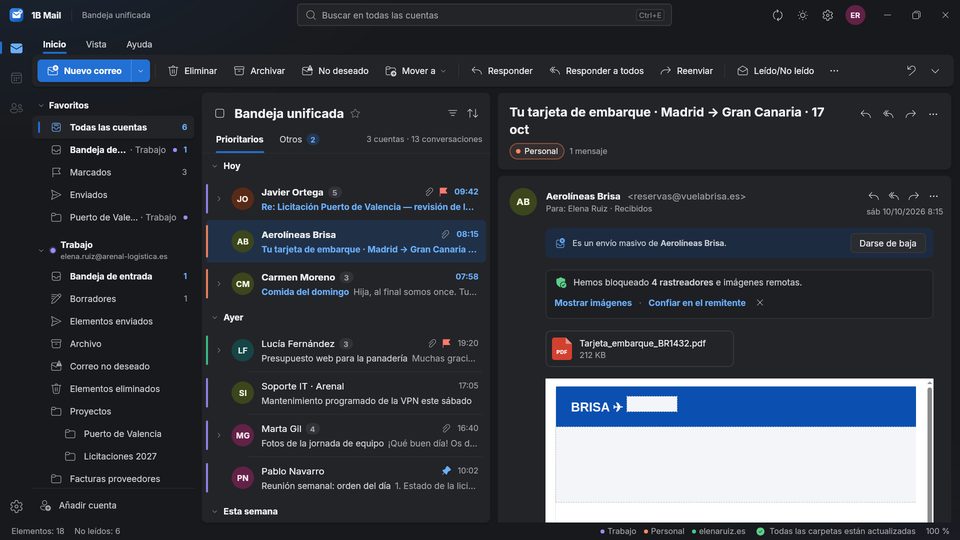Open the ER account avatar menu

click(x=855, y=15)
